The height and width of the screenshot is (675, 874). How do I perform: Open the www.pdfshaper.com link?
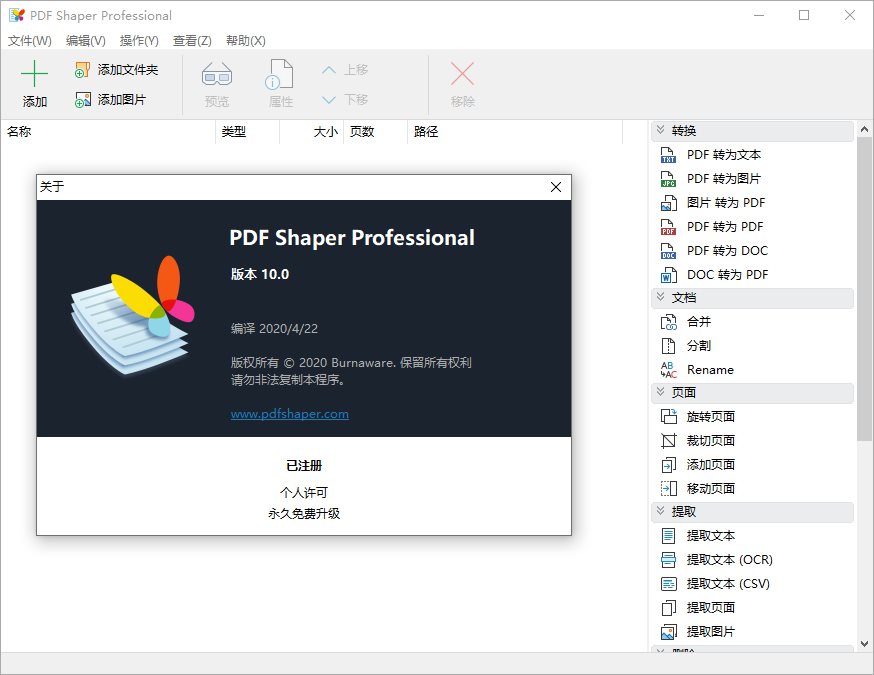click(290, 414)
